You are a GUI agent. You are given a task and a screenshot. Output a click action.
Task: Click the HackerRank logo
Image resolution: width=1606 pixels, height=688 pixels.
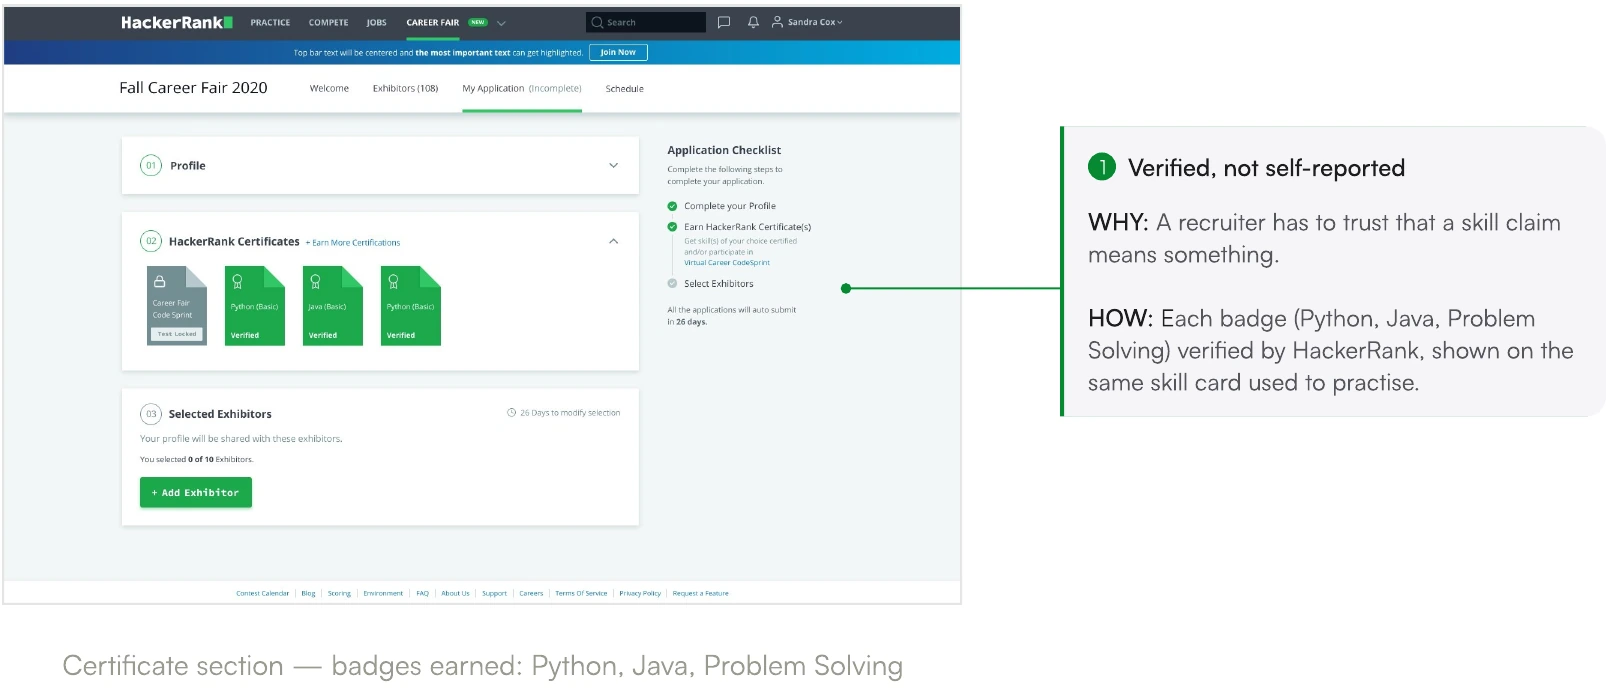(177, 22)
